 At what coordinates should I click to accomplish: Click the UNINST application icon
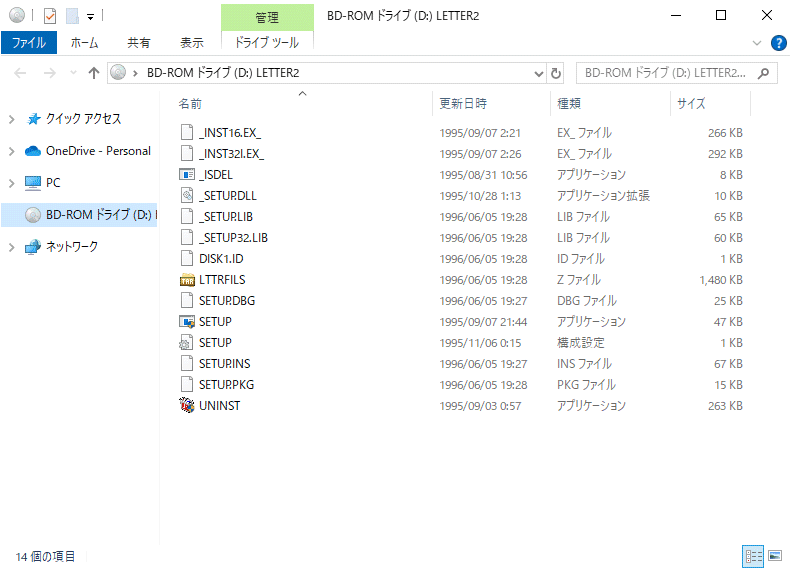click(x=187, y=406)
